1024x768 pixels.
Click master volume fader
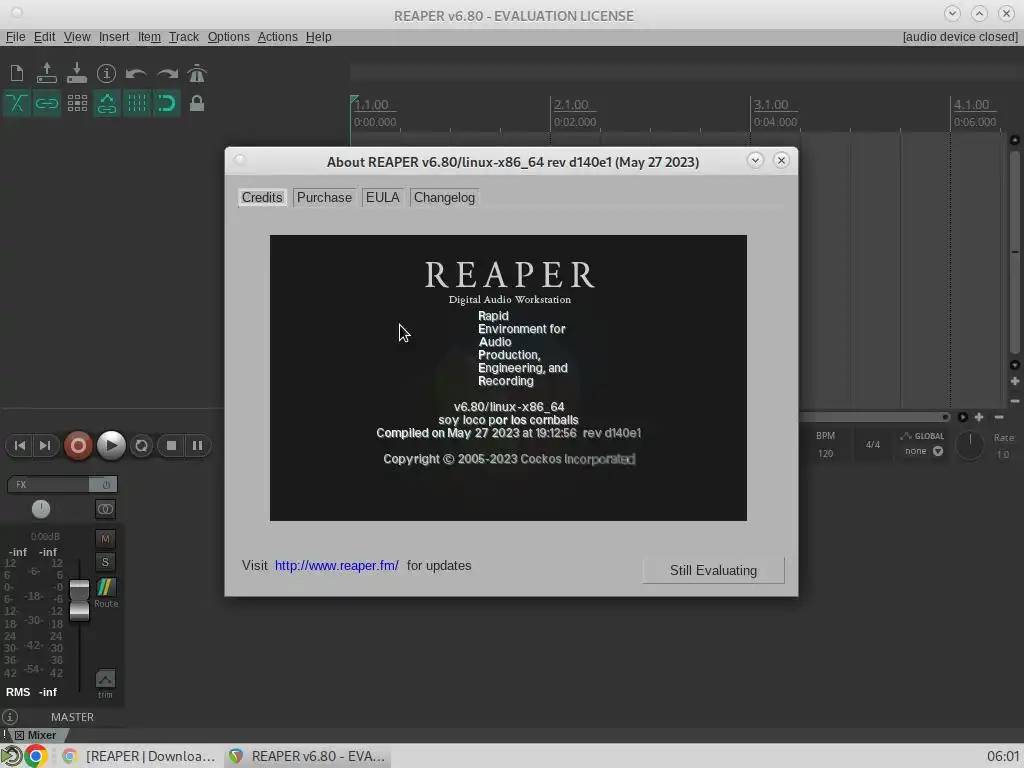[80, 600]
